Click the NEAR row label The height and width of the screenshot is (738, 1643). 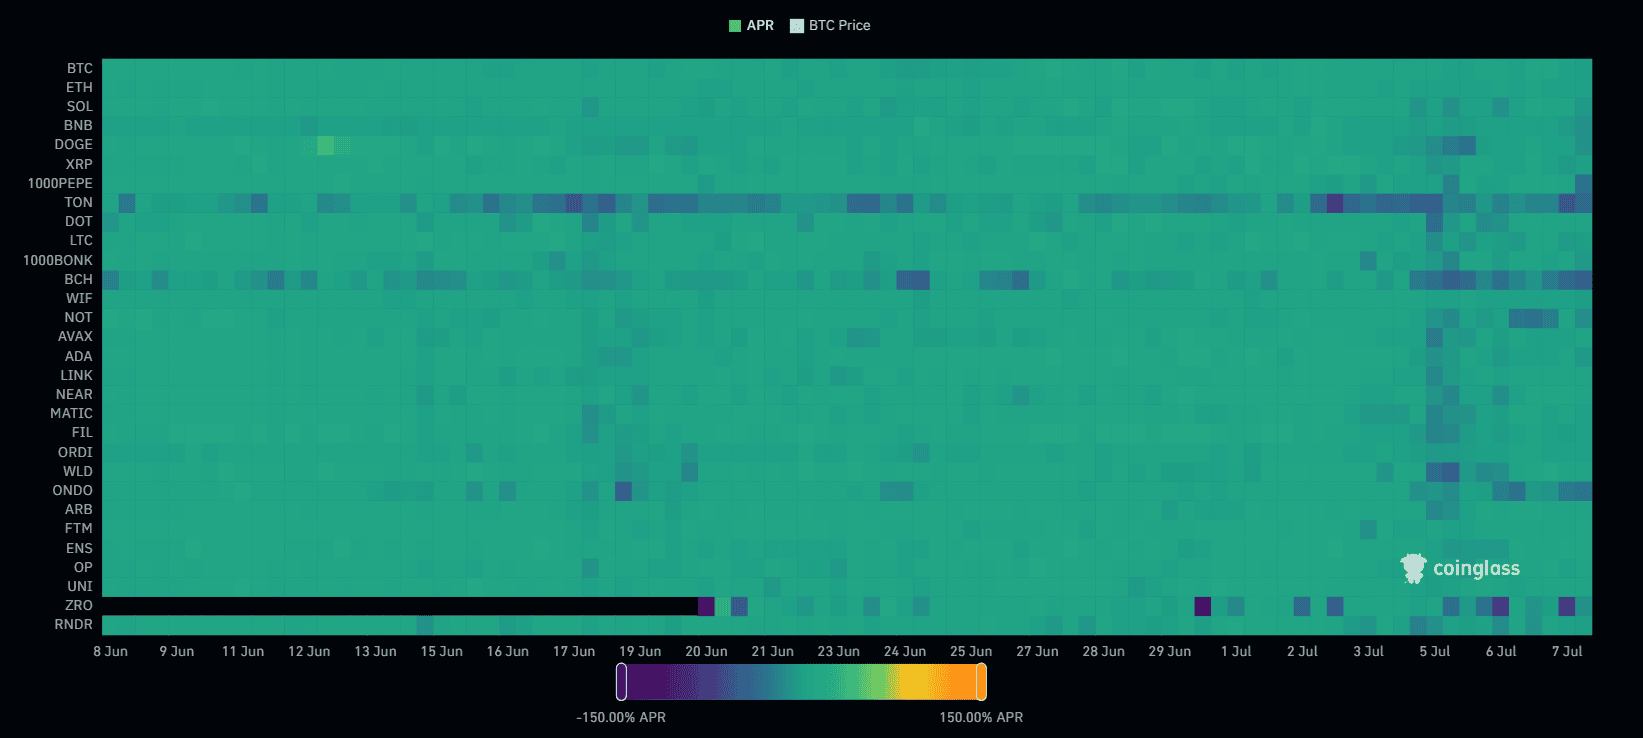click(x=75, y=394)
